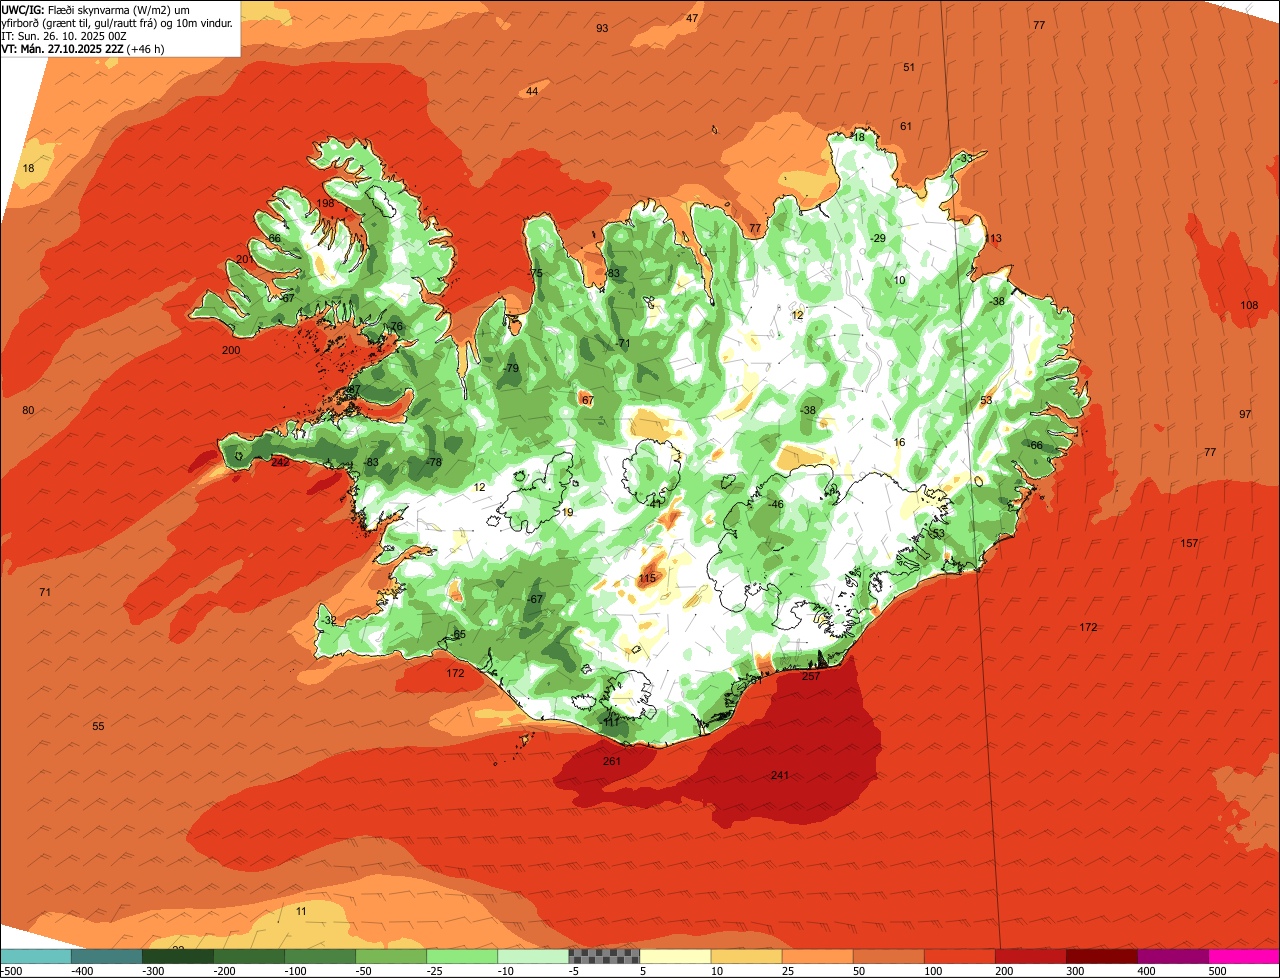Click purple legend swatch between 400 and 500
The image size is (1280, 978).
point(1172,956)
